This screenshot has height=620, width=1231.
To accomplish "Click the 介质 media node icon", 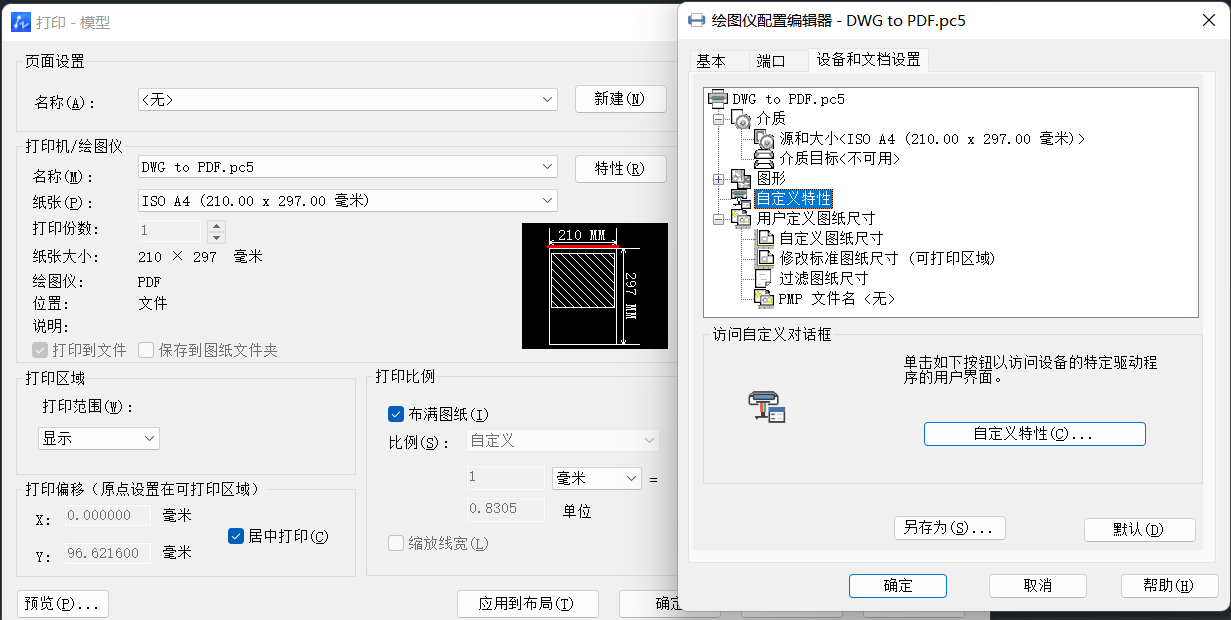I will (x=741, y=119).
